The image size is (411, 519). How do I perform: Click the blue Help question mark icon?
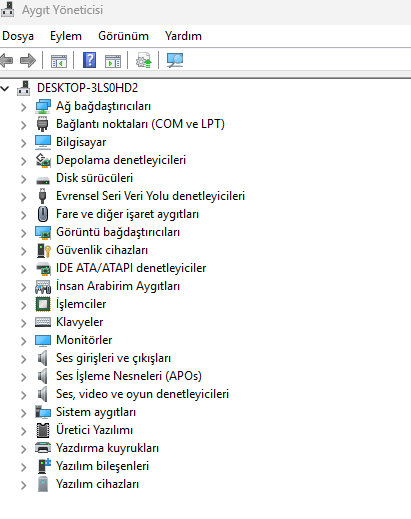(x=89, y=60)
